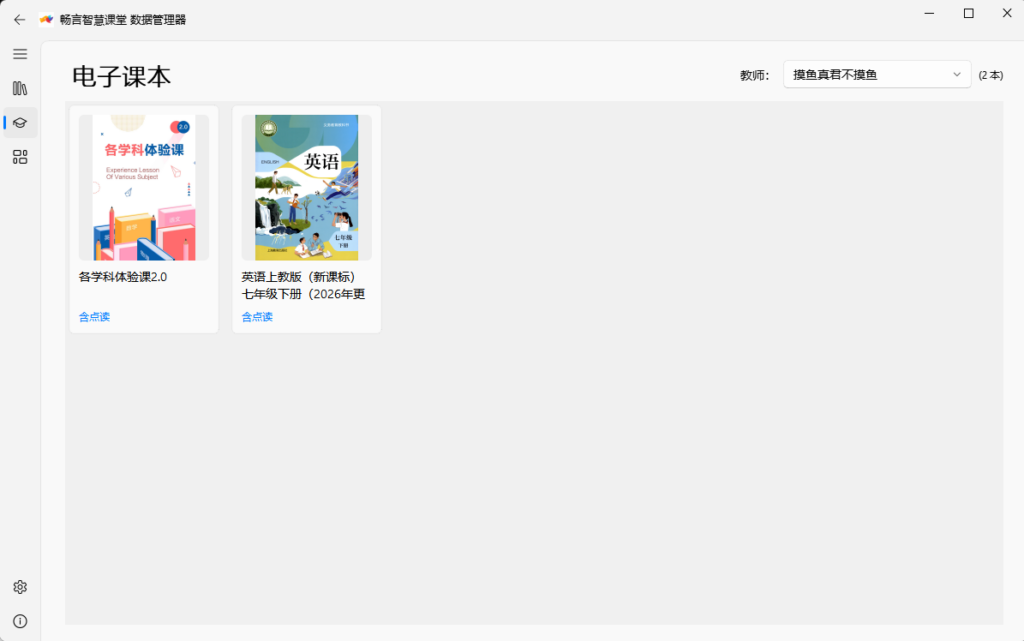Close the 数据管理器 window
The image size is (1024, 641).
click(x=1006, y=13)
